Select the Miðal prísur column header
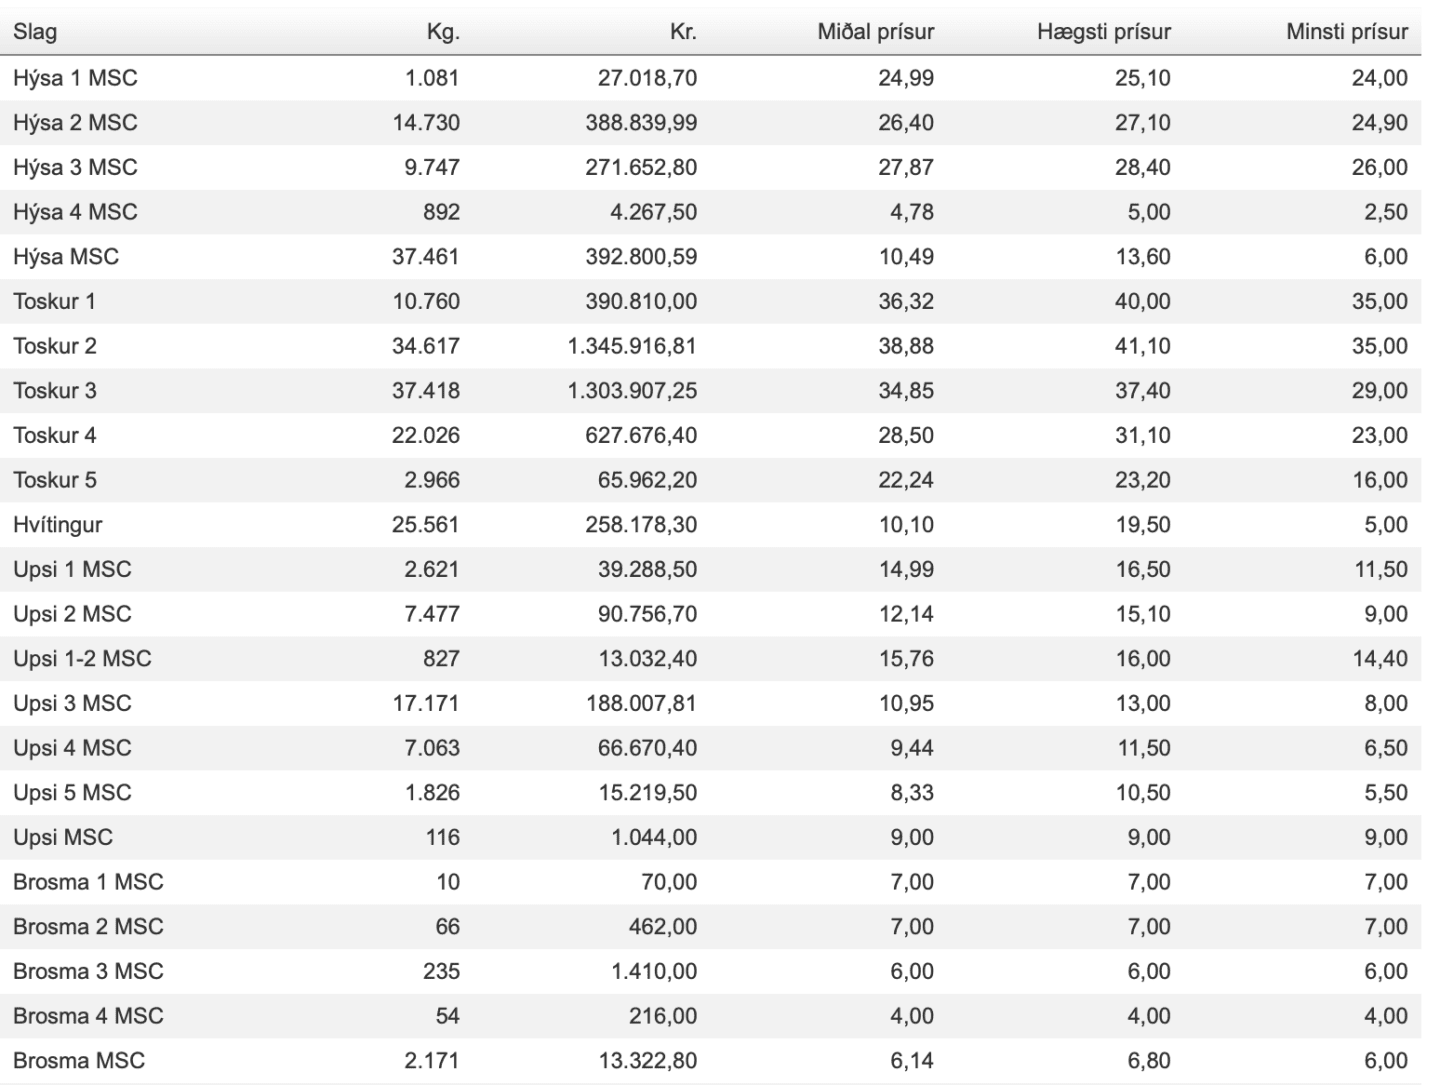This screenshot has height=1085, width=1440. coord(876,32)
